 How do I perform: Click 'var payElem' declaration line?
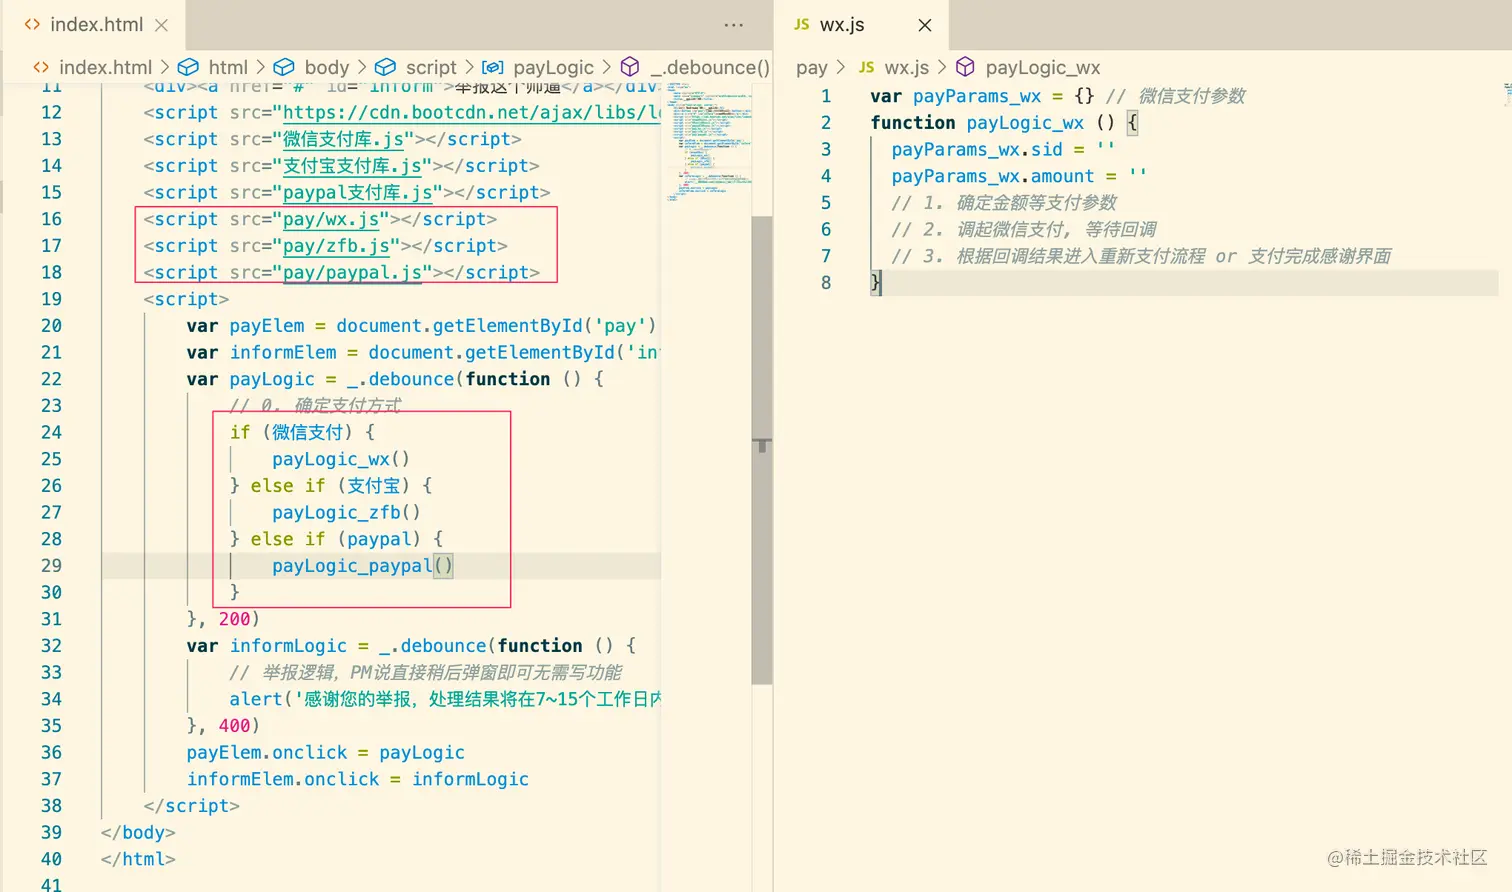pyautogui.click(x=421, y=325)
